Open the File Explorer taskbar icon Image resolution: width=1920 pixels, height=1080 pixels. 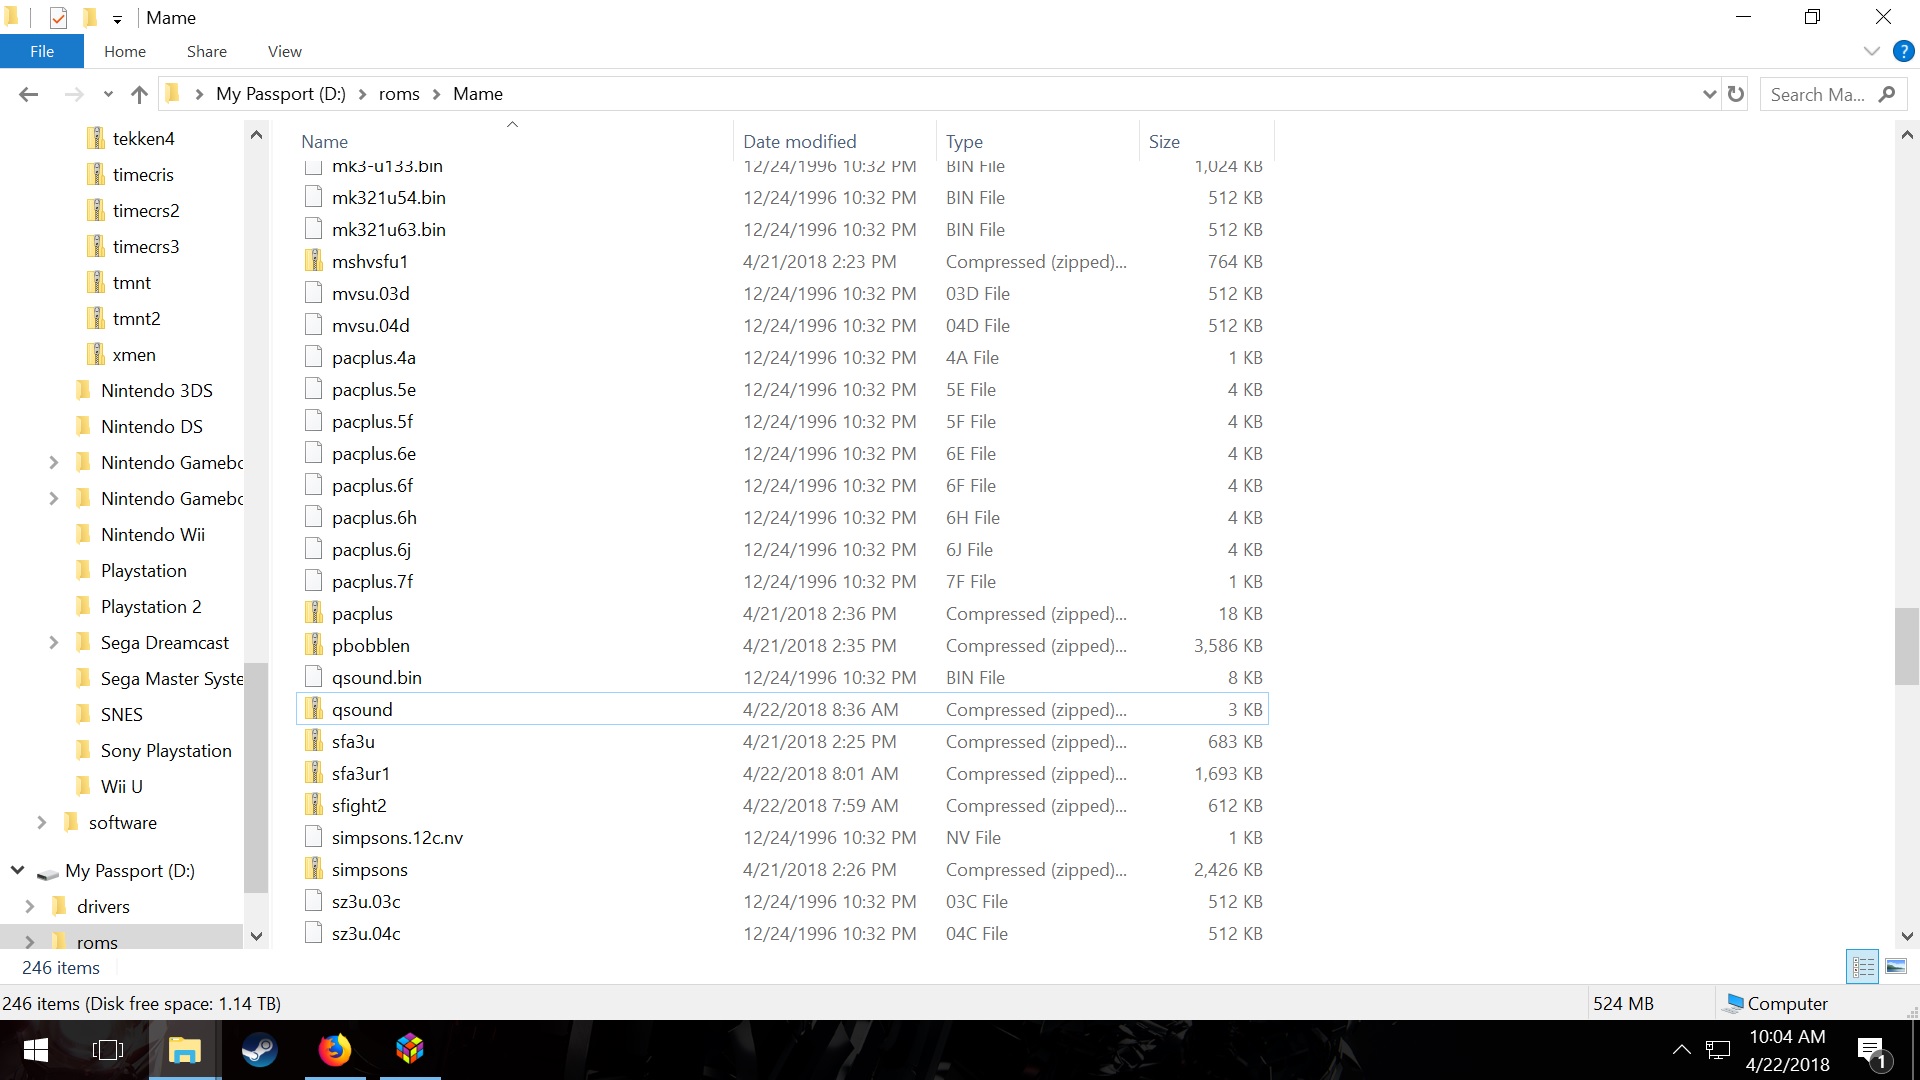tap(184, 1050)
